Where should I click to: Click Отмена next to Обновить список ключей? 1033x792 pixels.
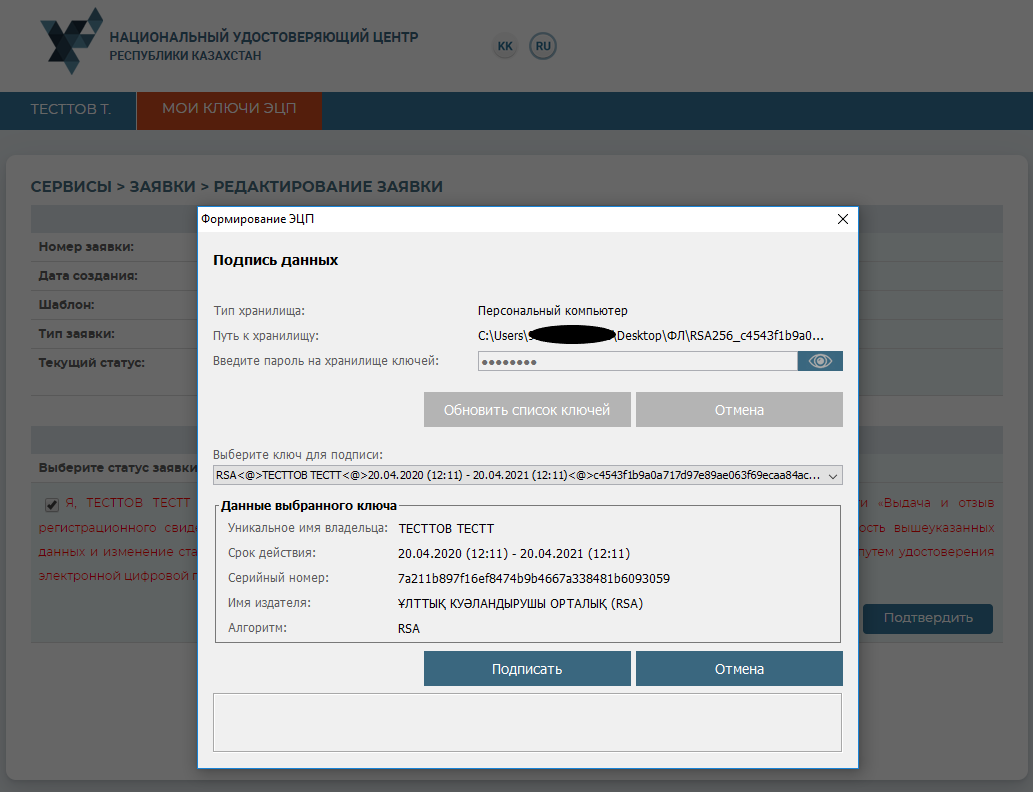[739, 410]
